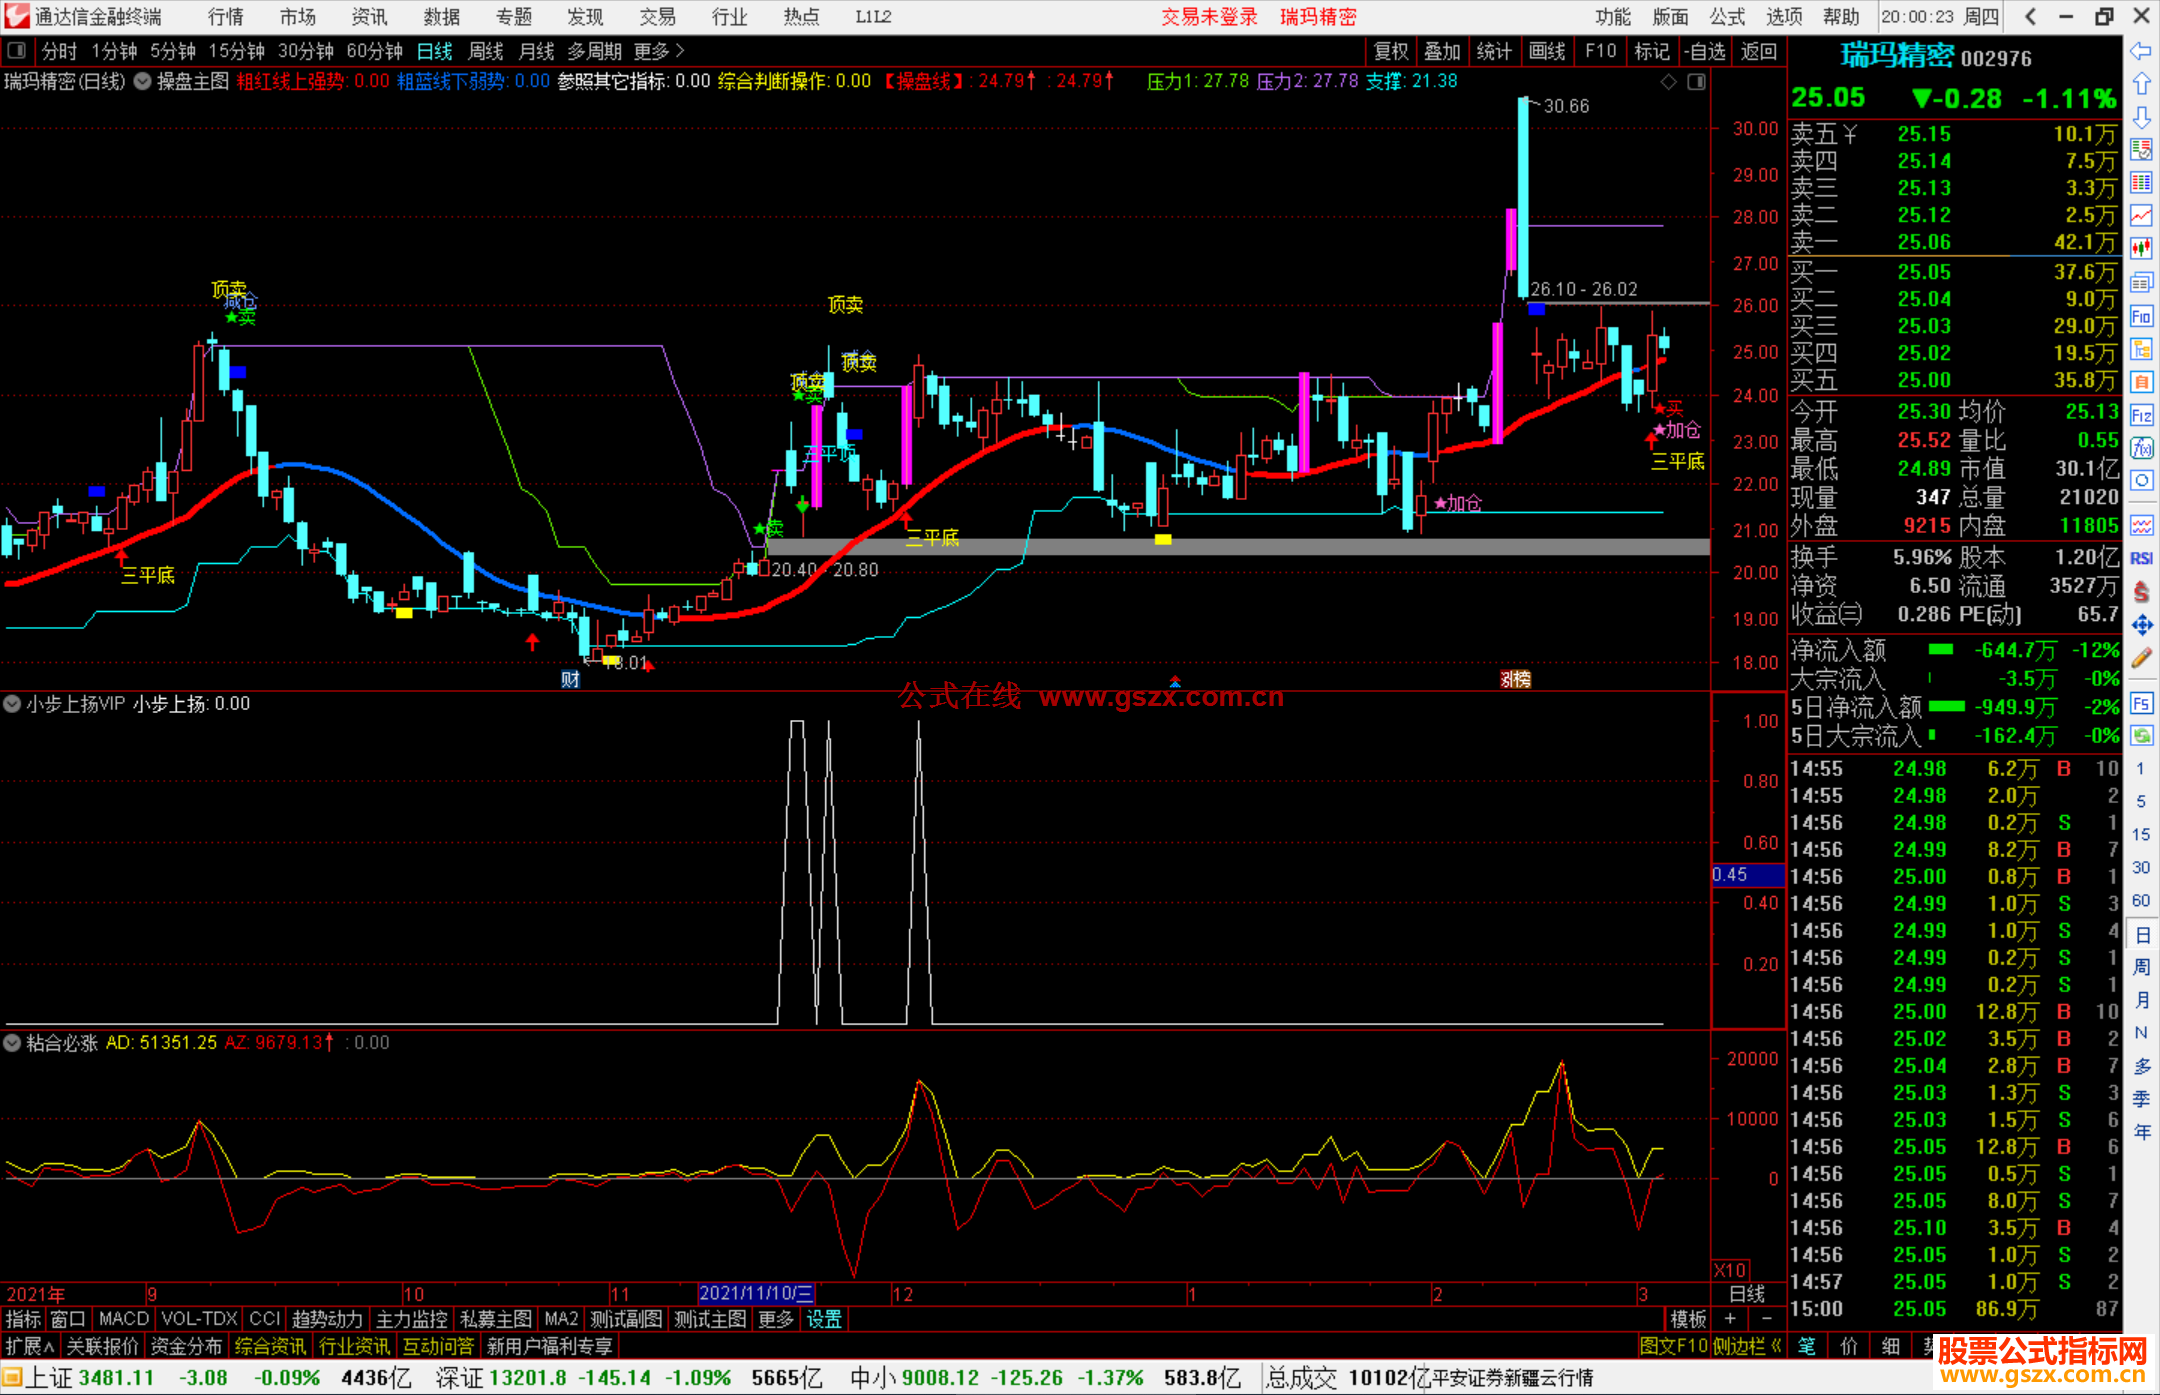The width and height of the screenshot is (2160, 1395).
Task: Open the F10 company info sidebar icon
Action: click(x=2141, y=316)
